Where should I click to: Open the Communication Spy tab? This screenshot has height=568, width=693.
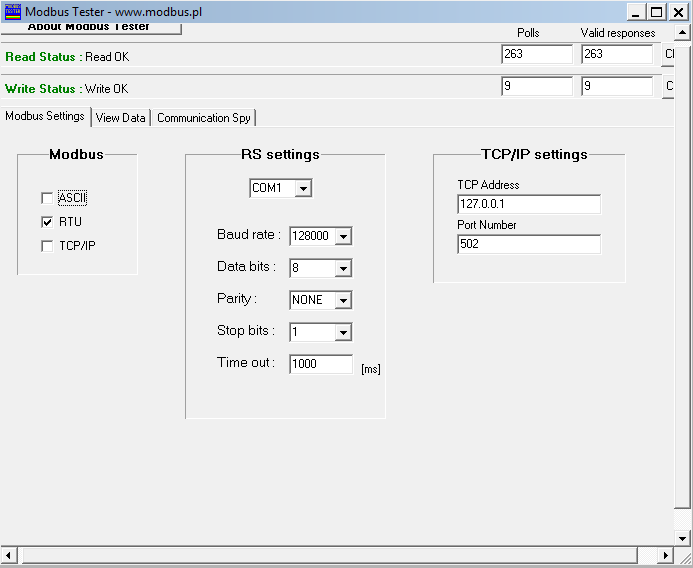[x=204, y=118]
